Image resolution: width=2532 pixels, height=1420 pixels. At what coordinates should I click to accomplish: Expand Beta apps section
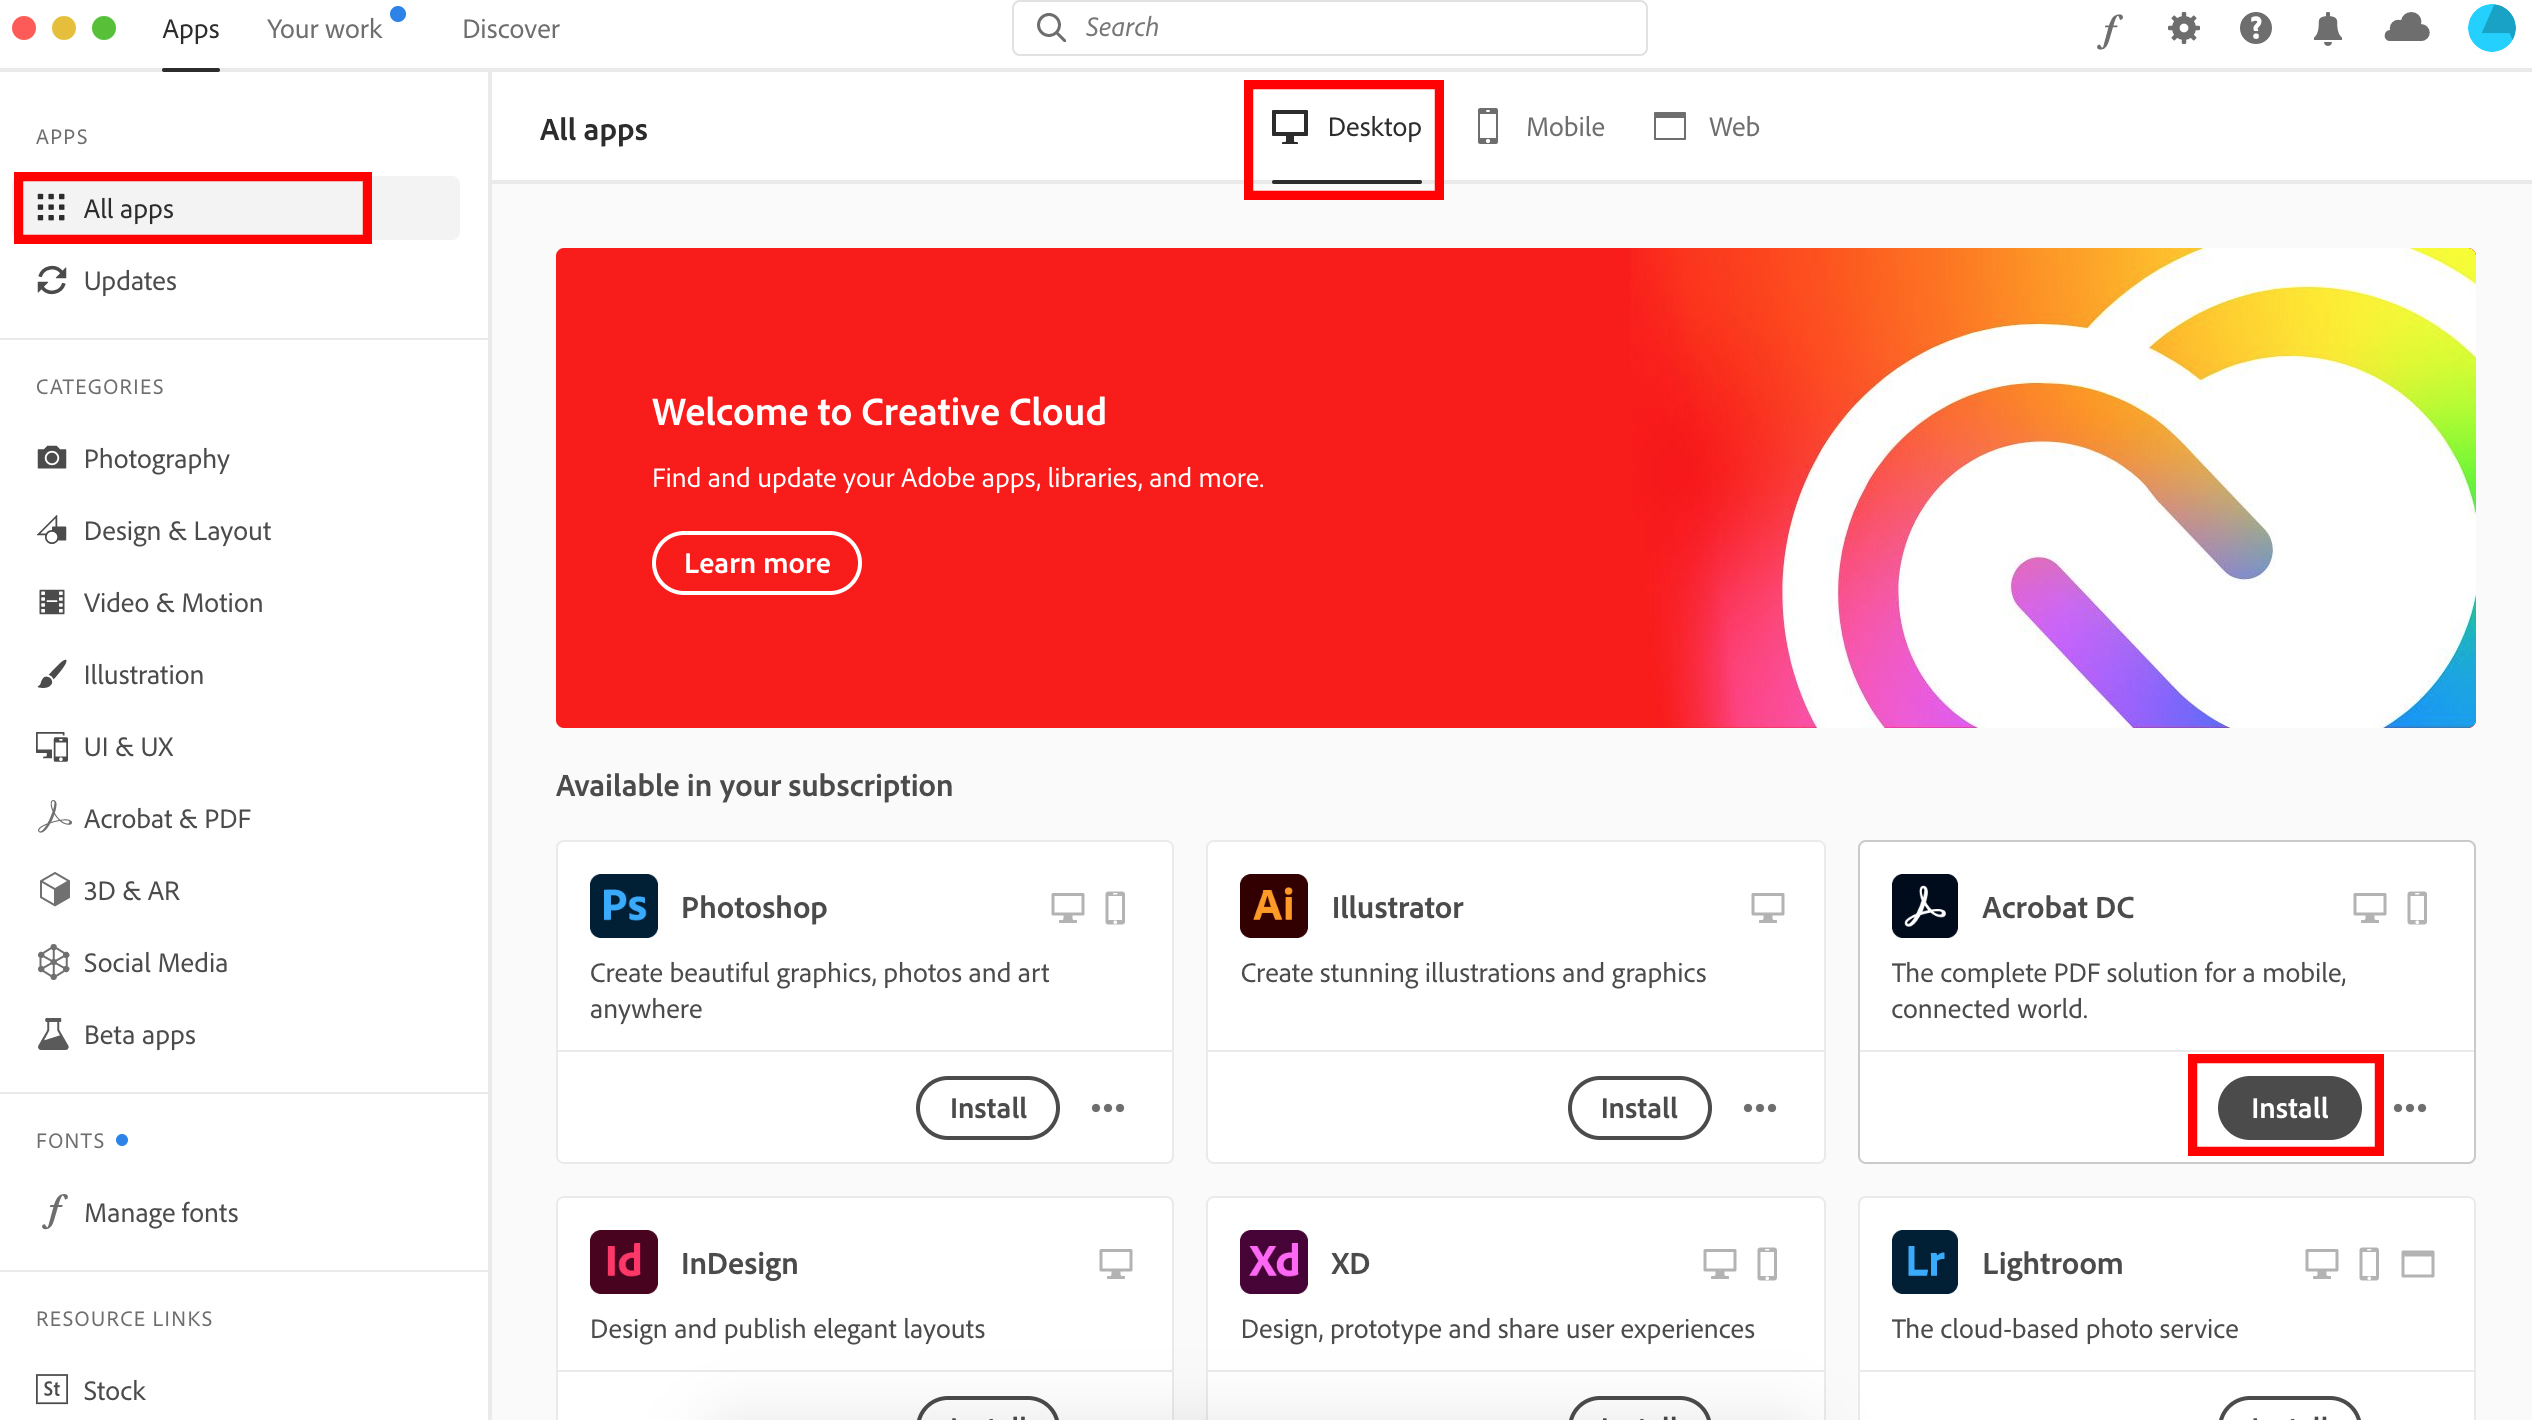[139, 1032]
